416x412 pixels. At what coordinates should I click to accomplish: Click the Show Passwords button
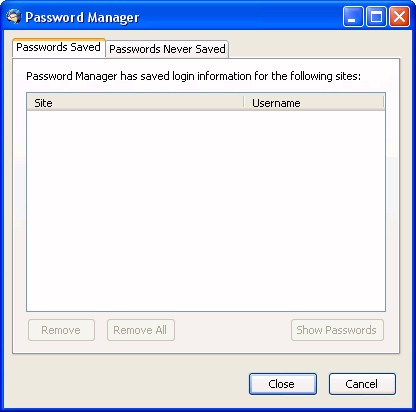coord(337,330)
